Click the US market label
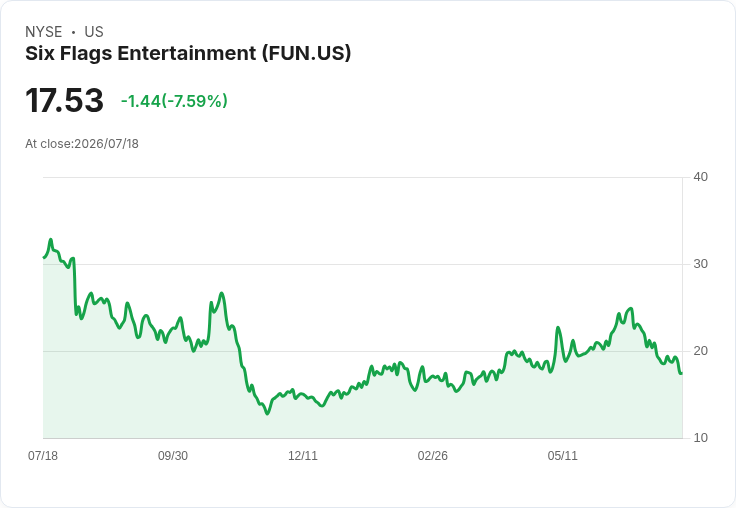The image size is (736, 508). tap(94, 32)
